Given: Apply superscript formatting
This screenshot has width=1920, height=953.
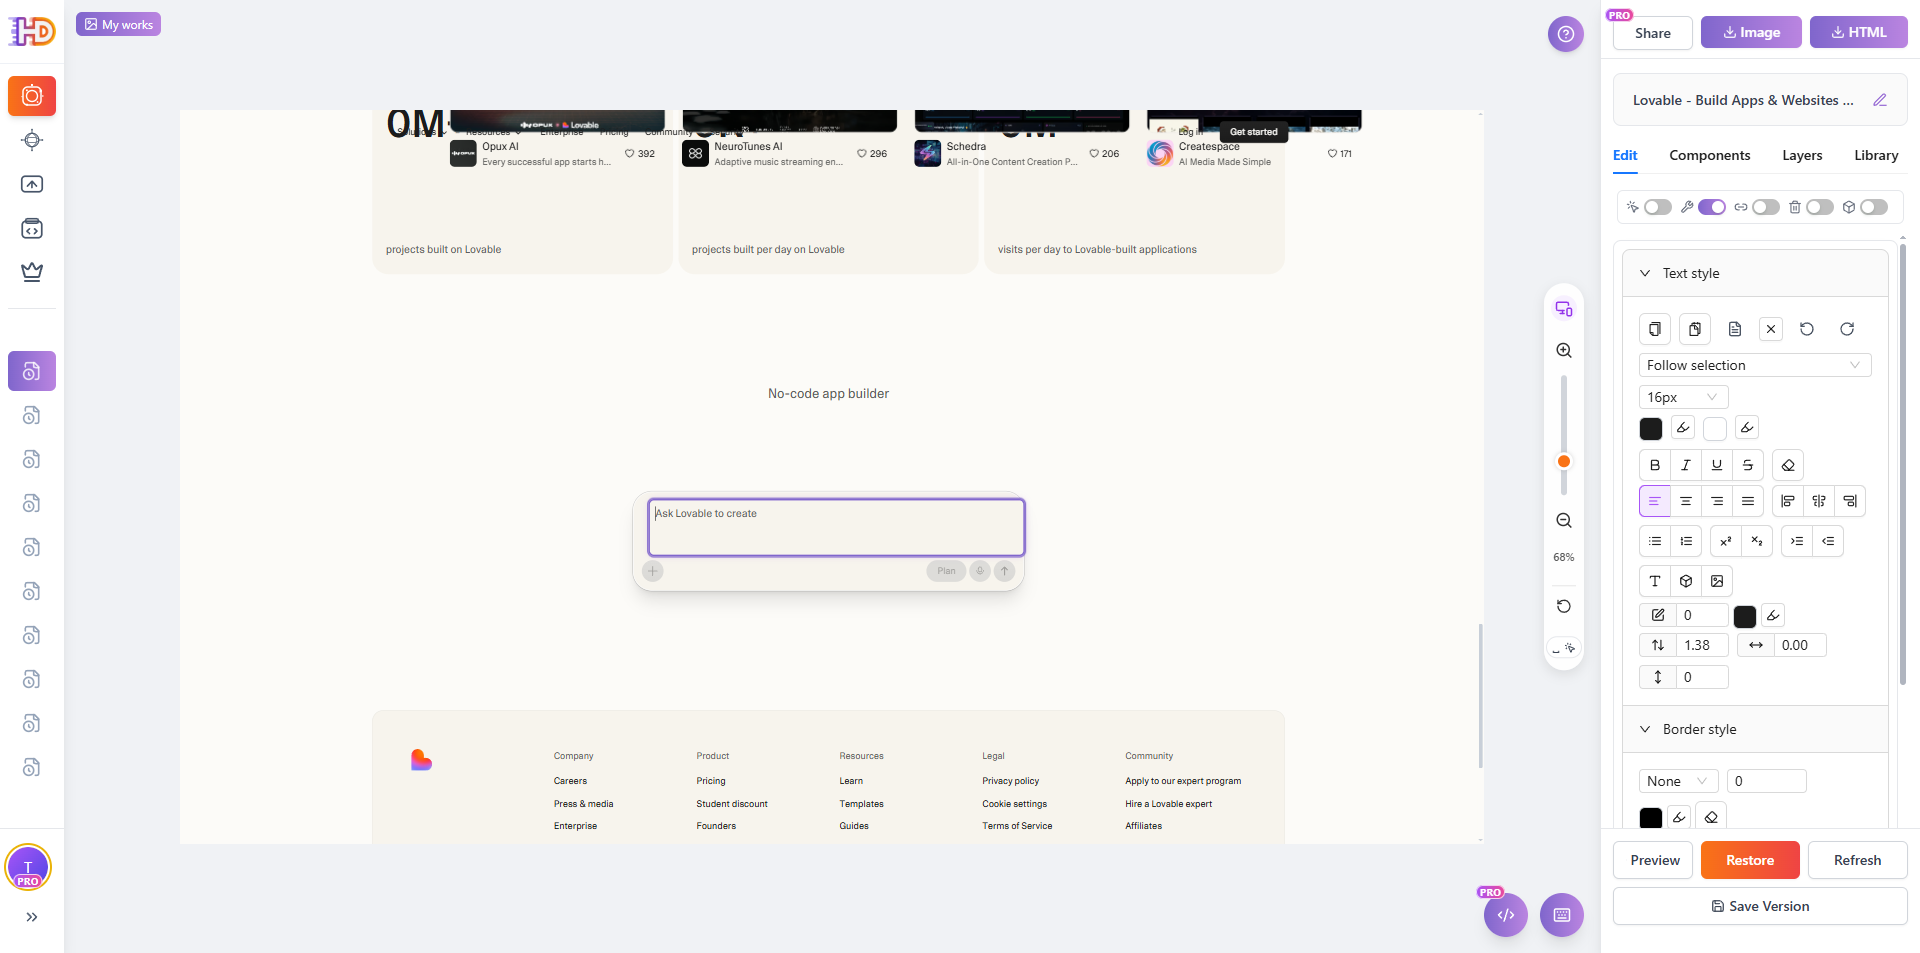Looking at the screenshot, I should tap(1726, 541).
